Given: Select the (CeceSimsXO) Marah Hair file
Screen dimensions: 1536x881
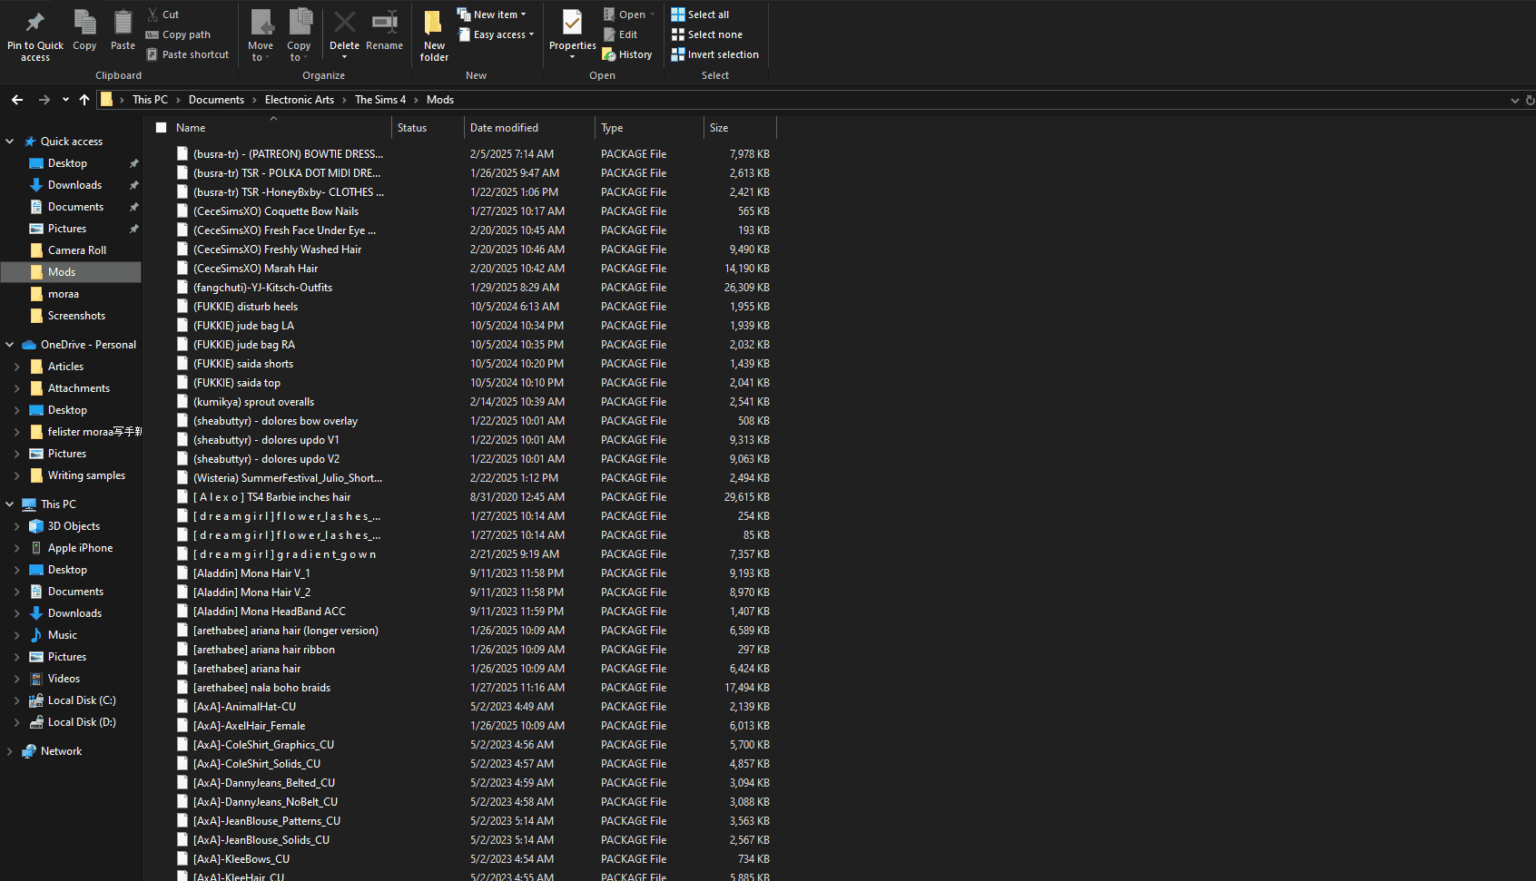Looking at the screenshot, I should (255, 268).
